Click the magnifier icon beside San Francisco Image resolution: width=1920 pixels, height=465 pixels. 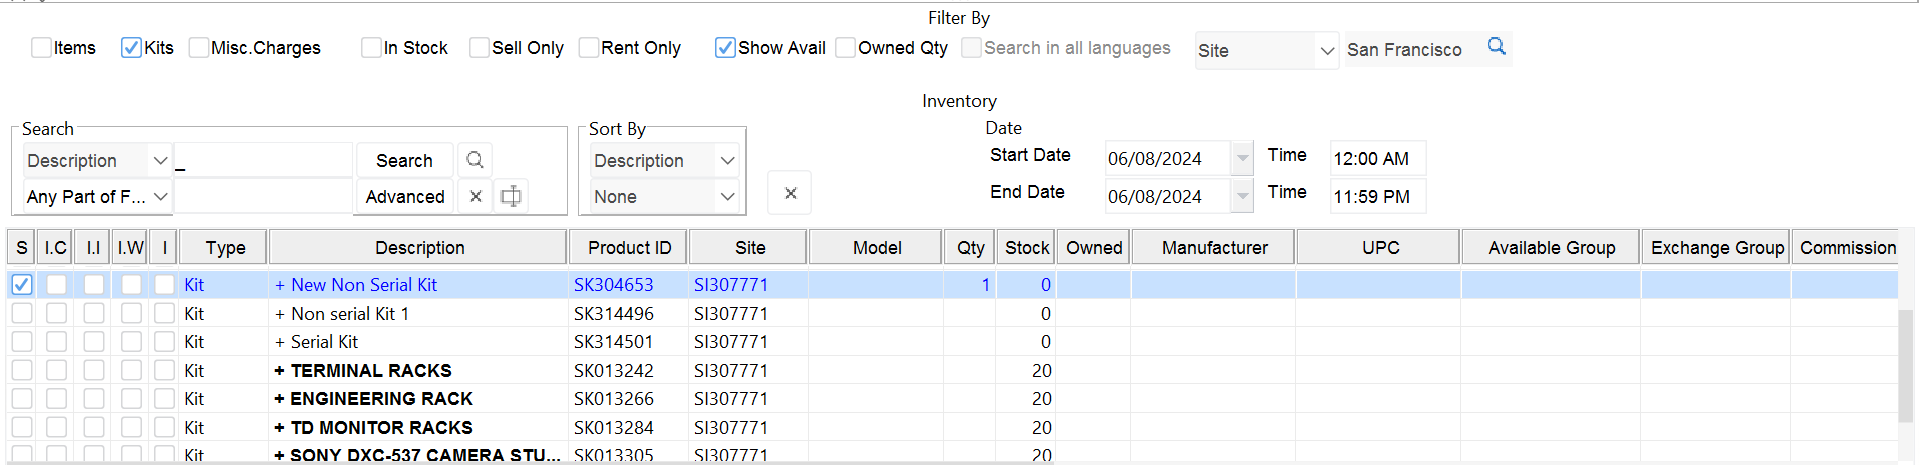[1496, 47]
